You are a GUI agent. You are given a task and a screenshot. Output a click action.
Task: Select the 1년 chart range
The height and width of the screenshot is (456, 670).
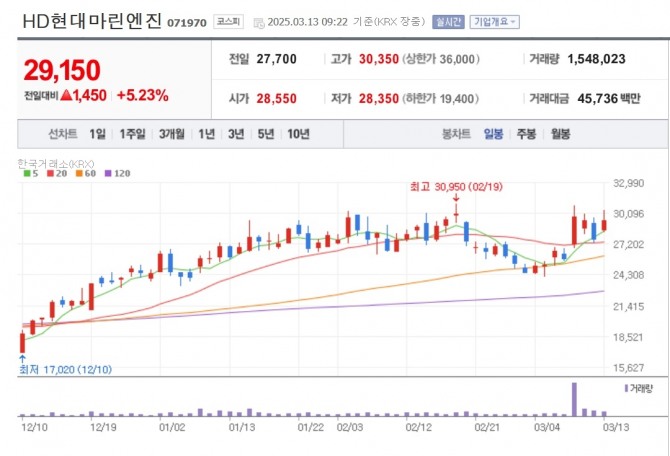click(207, 134)
